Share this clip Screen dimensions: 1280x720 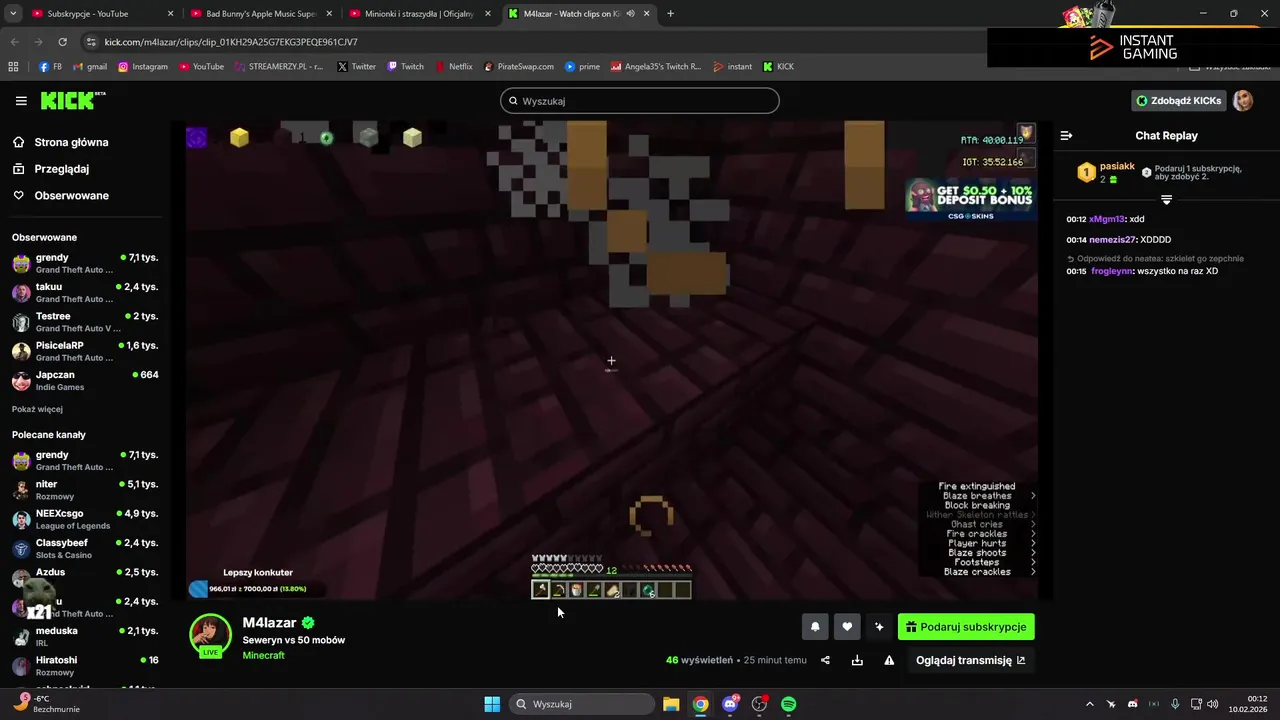pos(825,660)
